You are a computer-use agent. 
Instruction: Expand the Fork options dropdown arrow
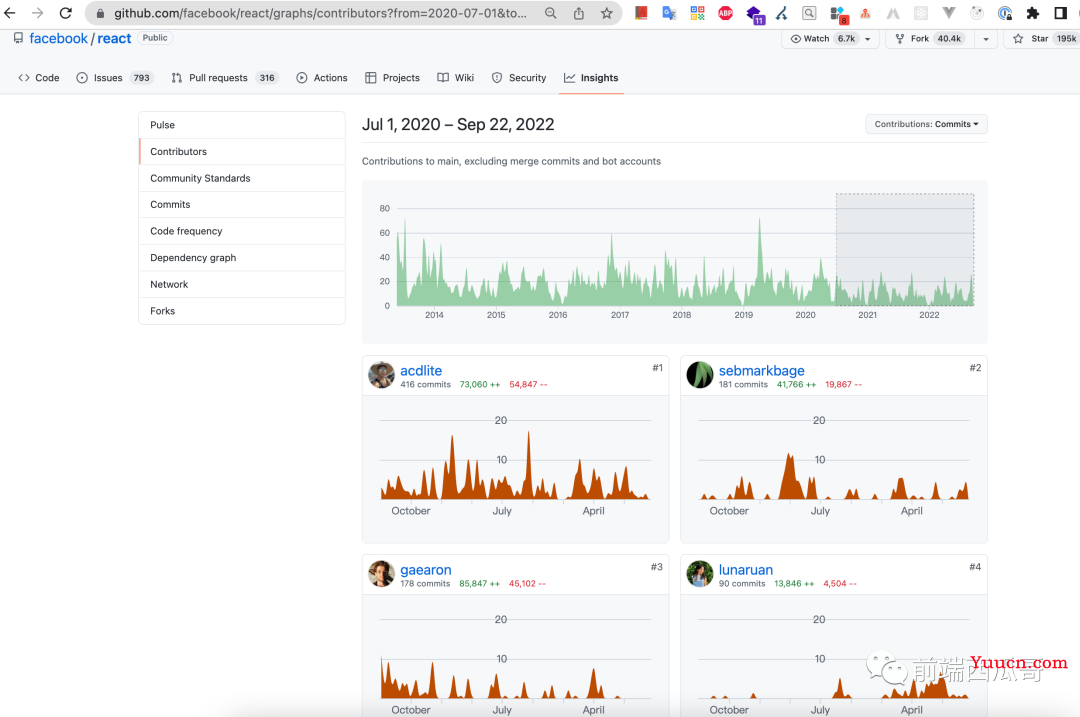[986, 39]
